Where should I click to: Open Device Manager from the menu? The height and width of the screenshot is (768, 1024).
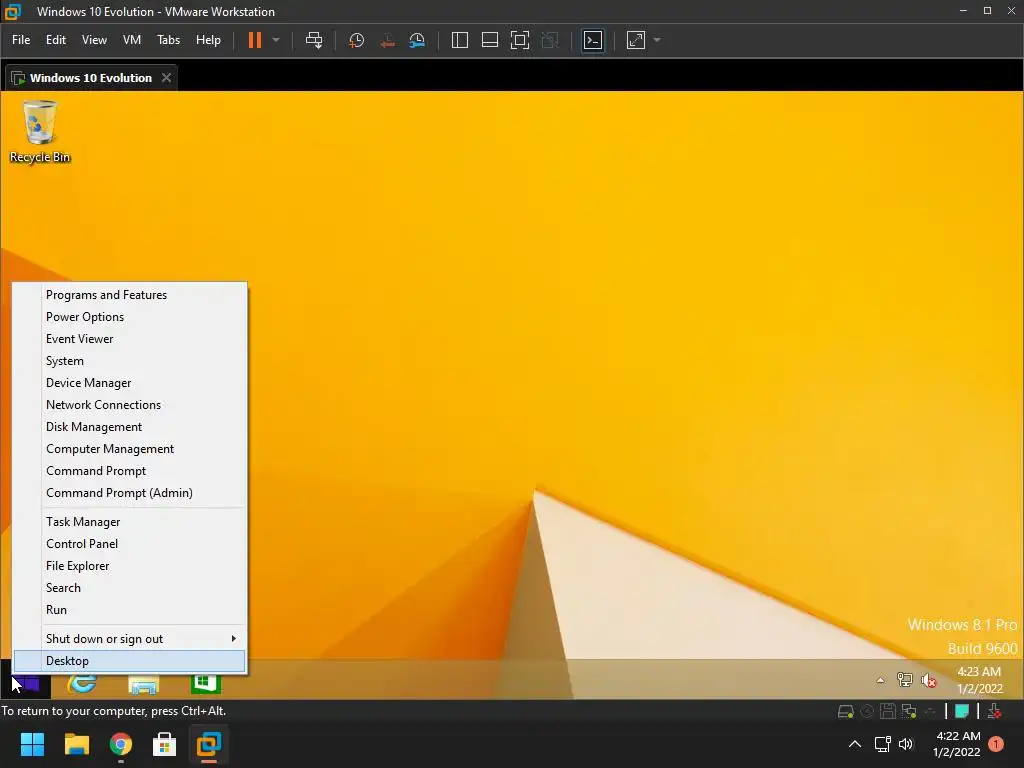pos(129,383)
